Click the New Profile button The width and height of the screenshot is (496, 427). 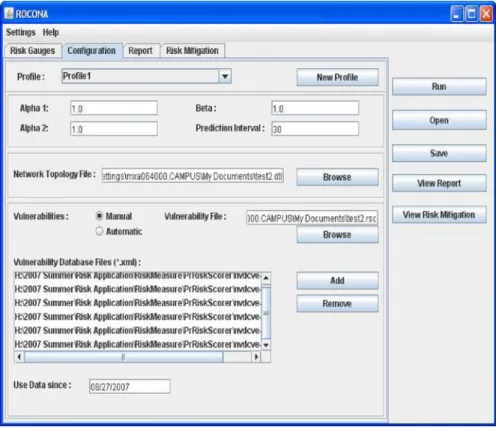(337, 77)
